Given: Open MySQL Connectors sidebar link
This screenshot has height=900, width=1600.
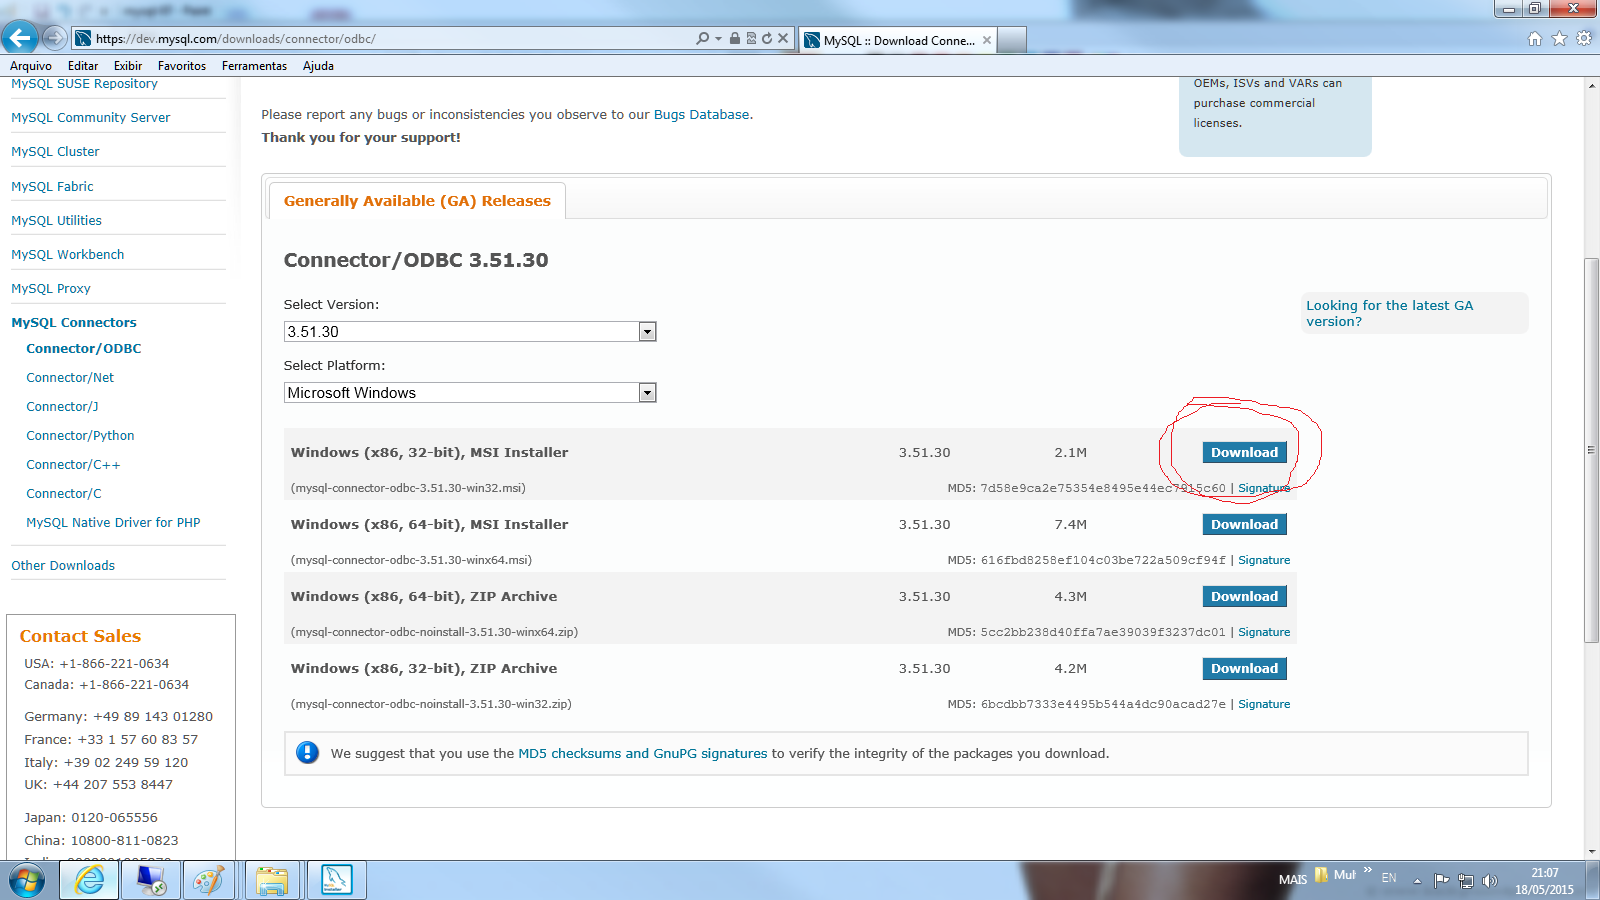Looking at the screenshot, I should [x=74, y=323].
